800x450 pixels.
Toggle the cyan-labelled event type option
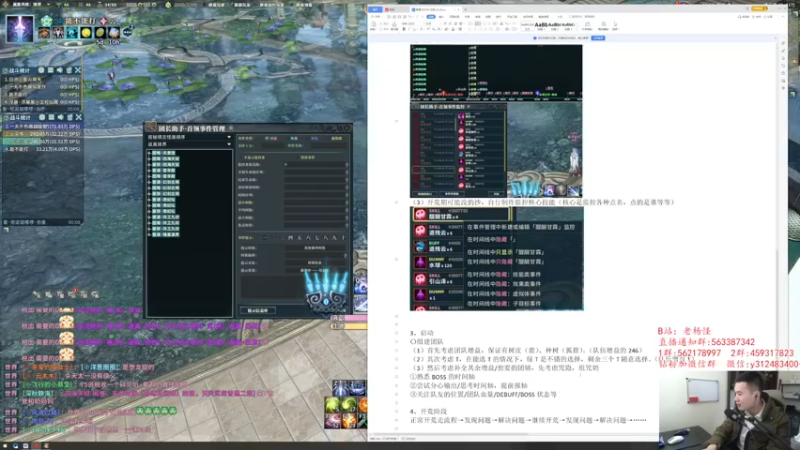(294, 138)
